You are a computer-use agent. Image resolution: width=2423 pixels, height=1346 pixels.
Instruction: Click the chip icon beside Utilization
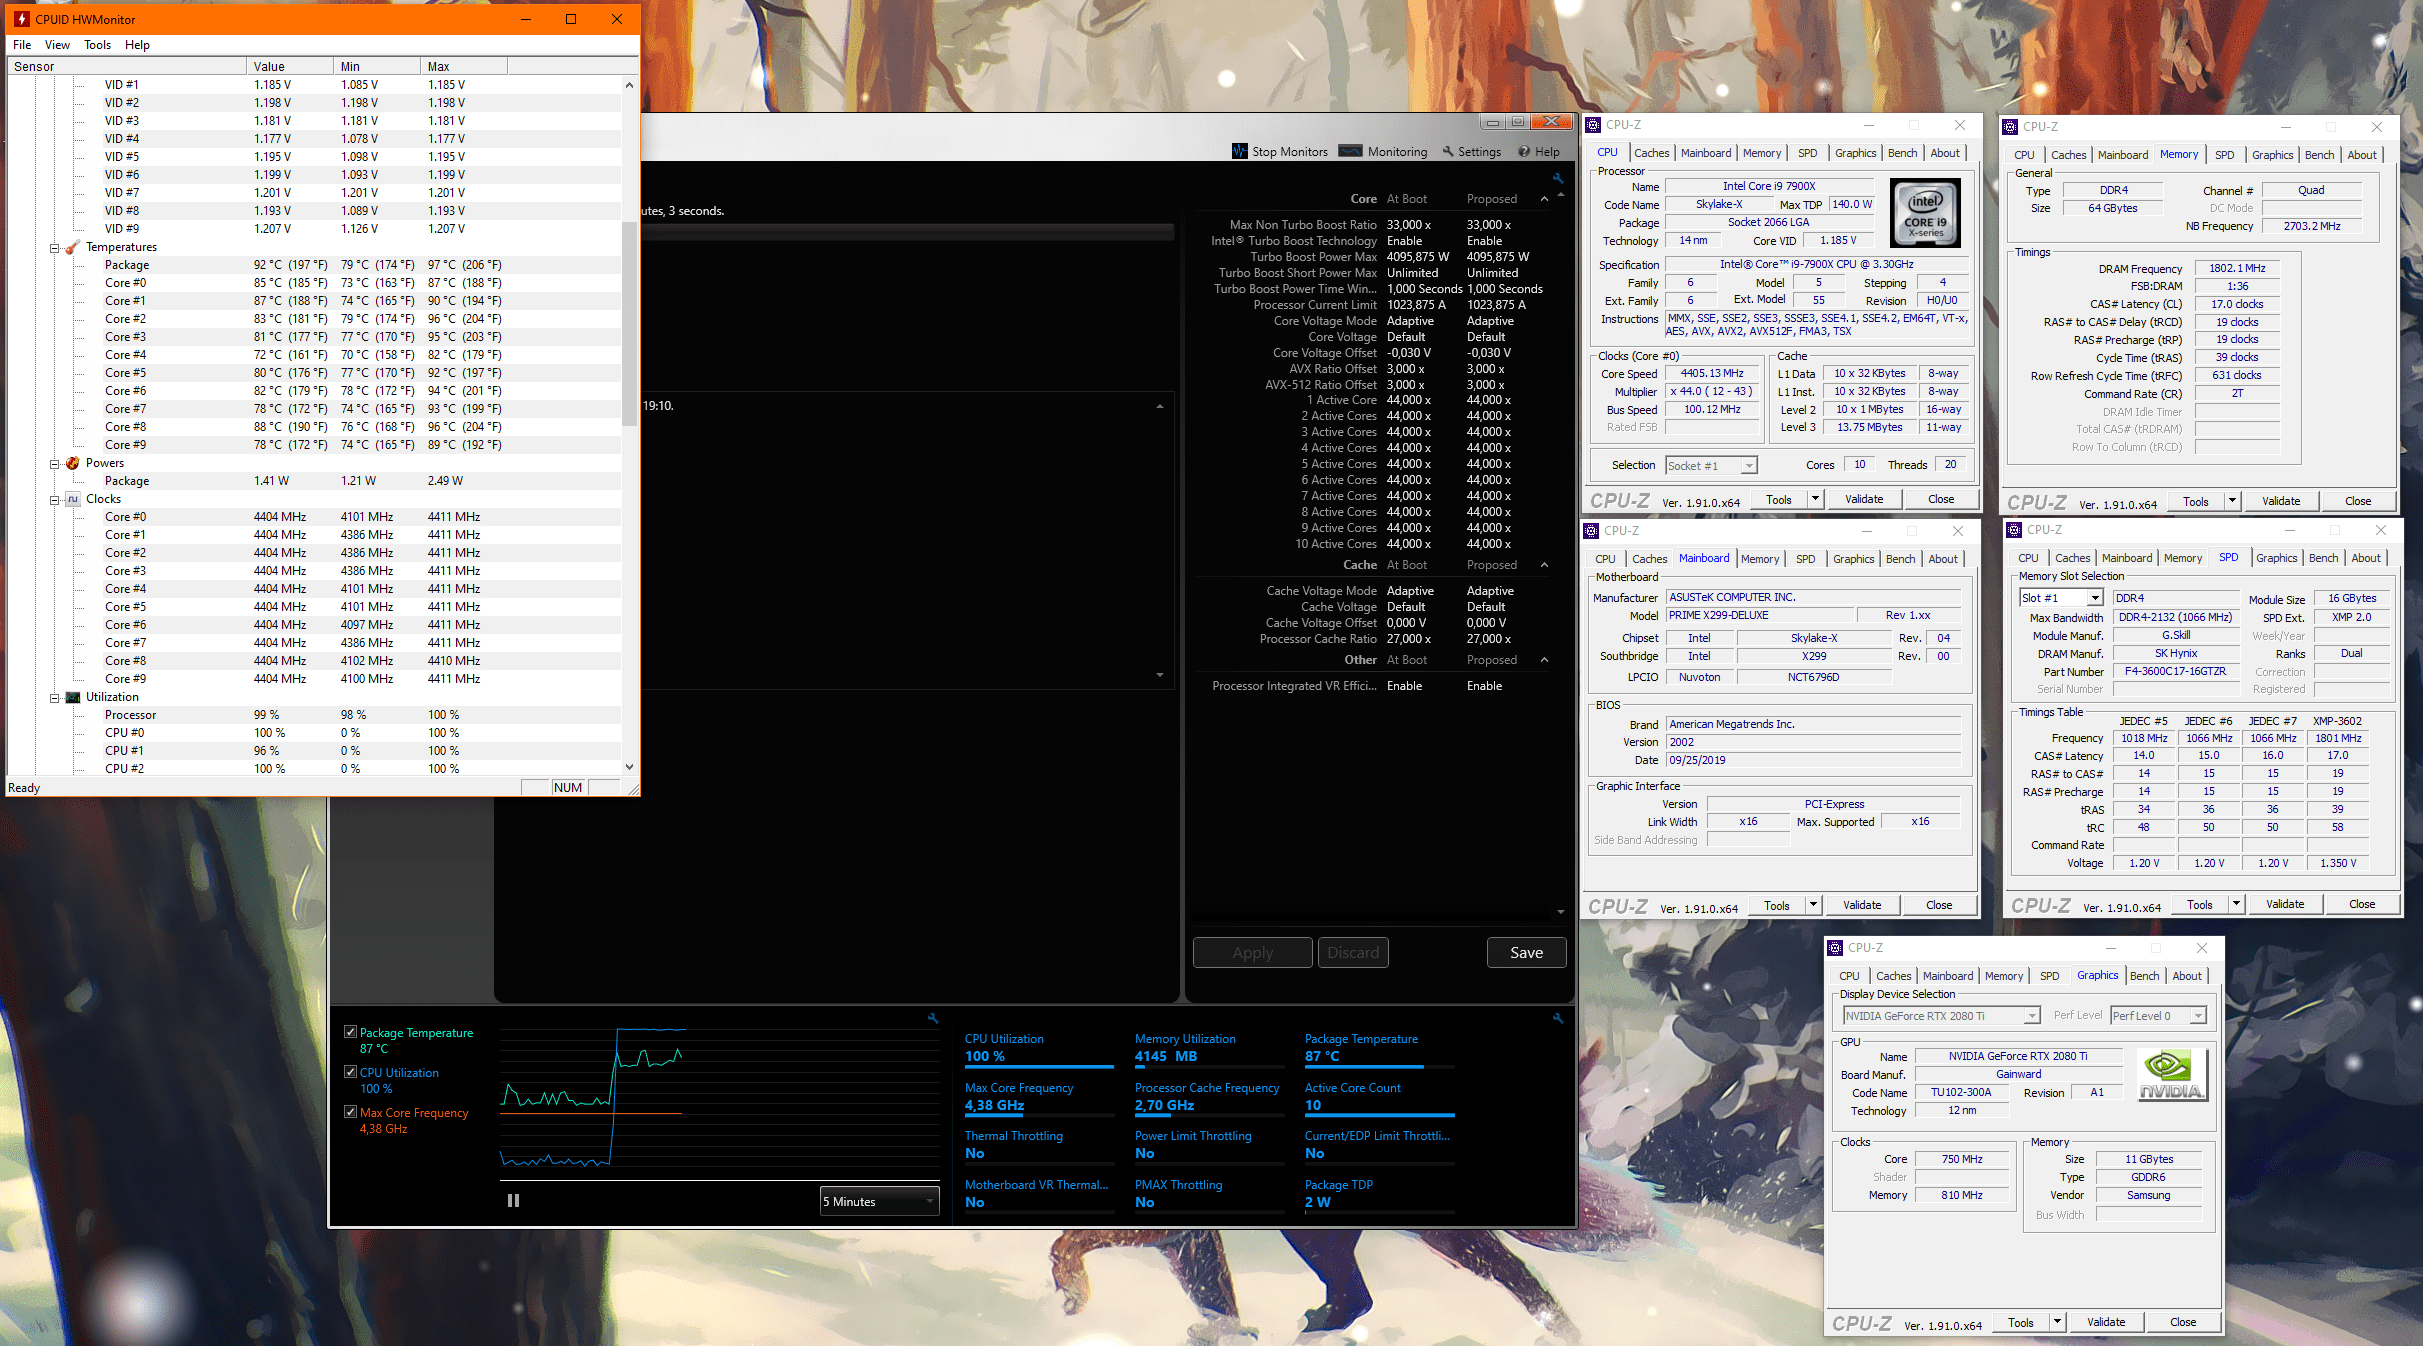pos(73,697)
